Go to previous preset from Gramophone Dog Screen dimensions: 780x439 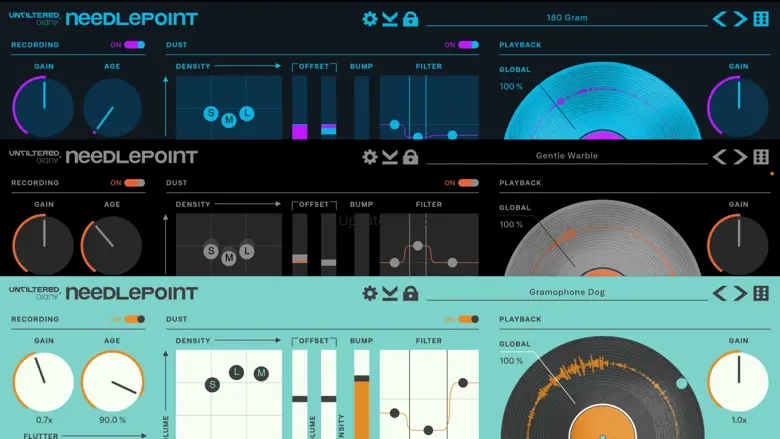[719, 293]
